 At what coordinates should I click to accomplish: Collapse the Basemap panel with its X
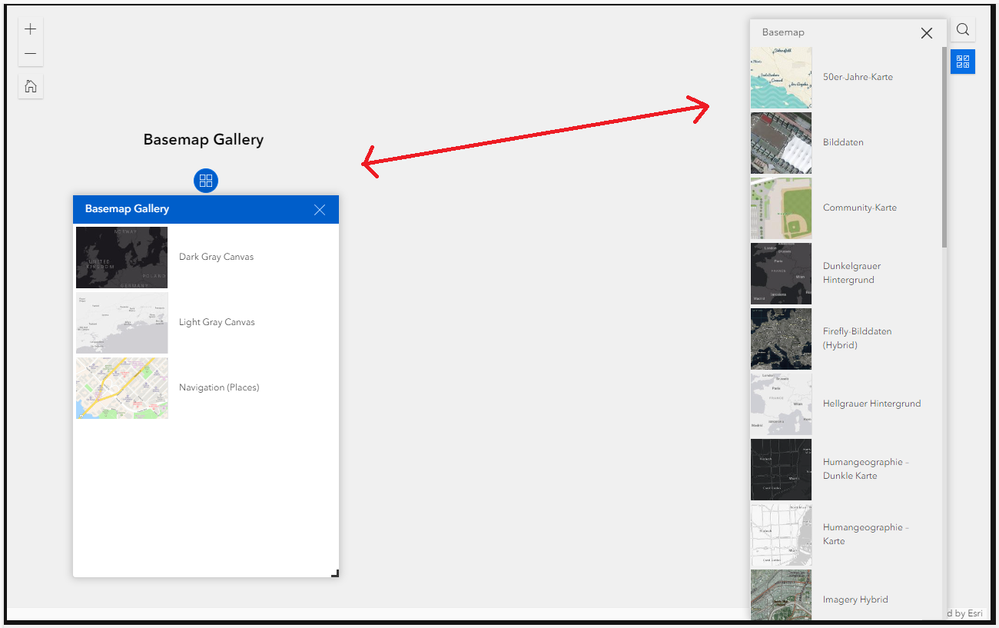tap(926, 32)
